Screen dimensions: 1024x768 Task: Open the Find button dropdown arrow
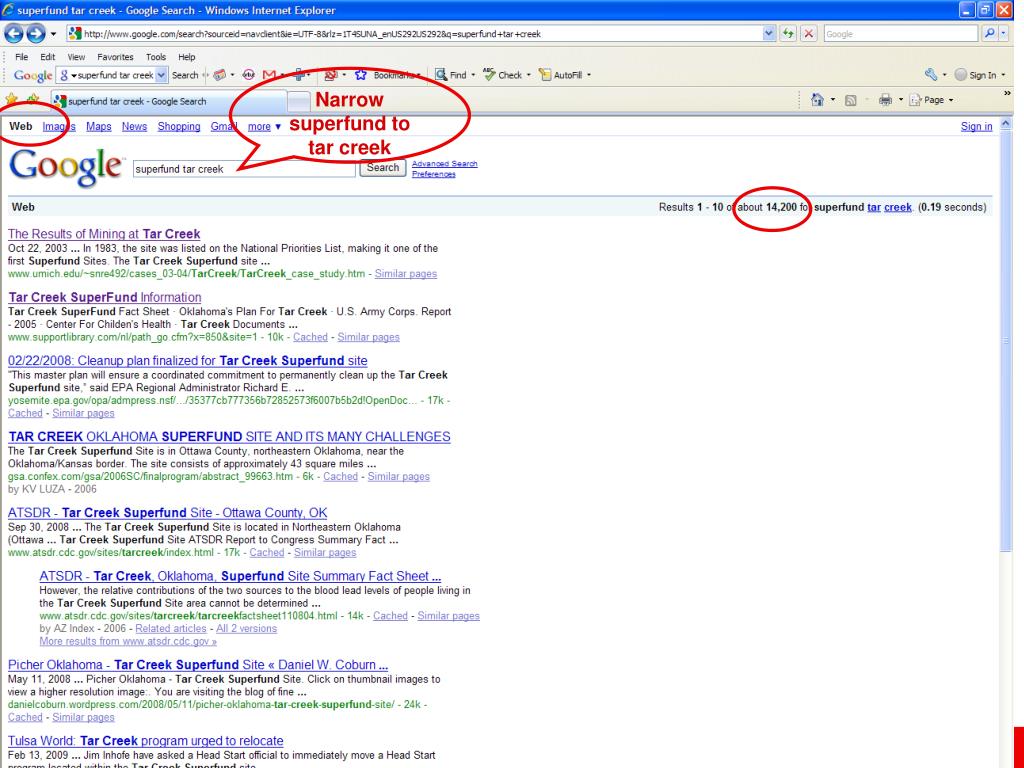point(473,75)
